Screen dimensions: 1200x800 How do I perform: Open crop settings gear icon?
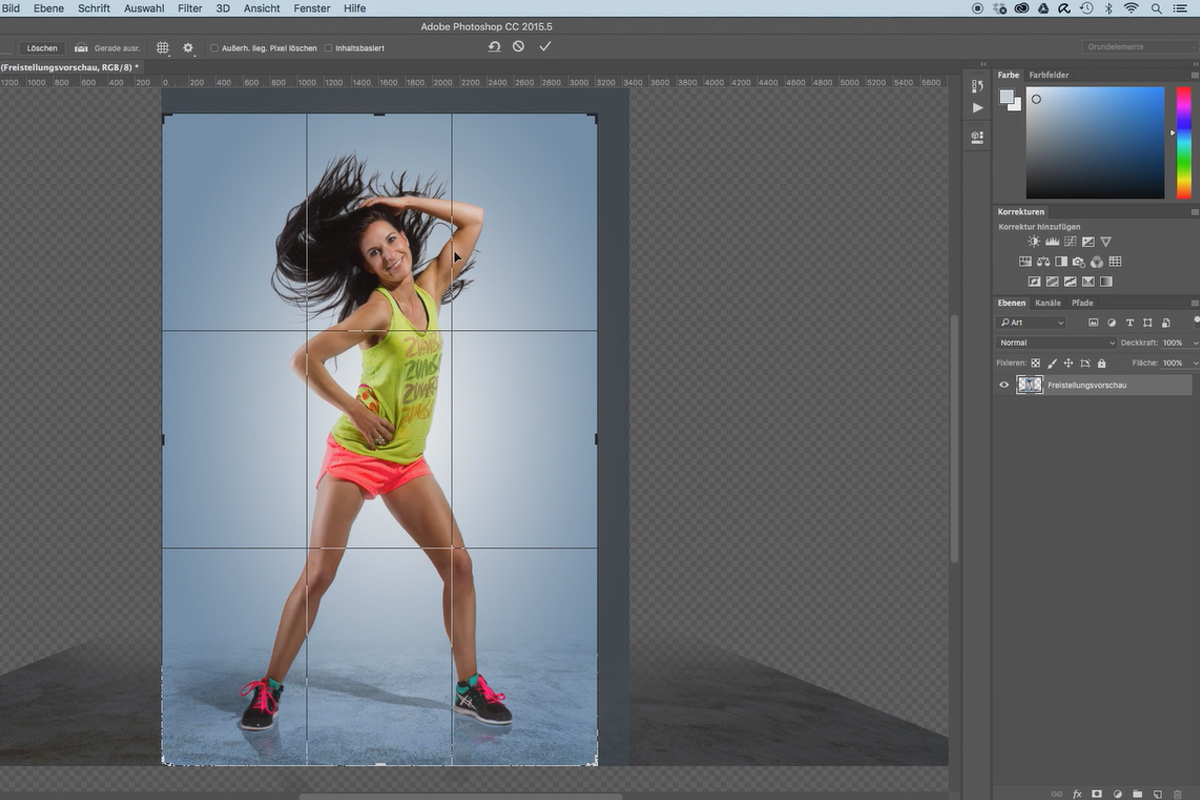pos(188,47)
